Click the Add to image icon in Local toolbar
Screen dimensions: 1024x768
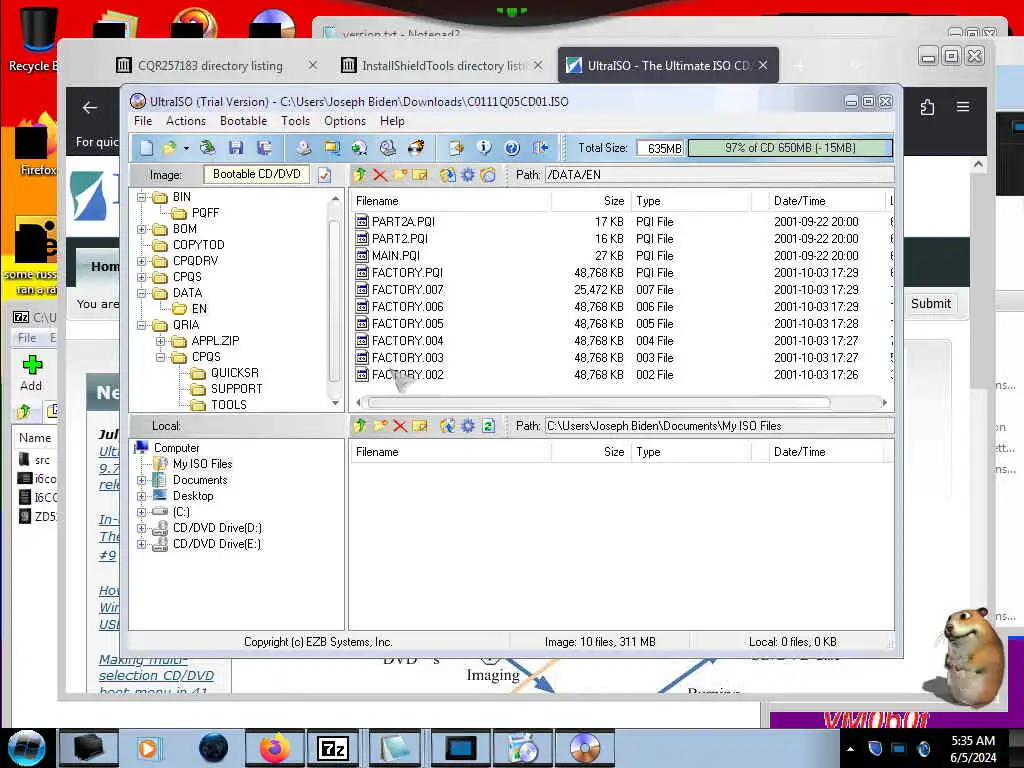point(448,426)
